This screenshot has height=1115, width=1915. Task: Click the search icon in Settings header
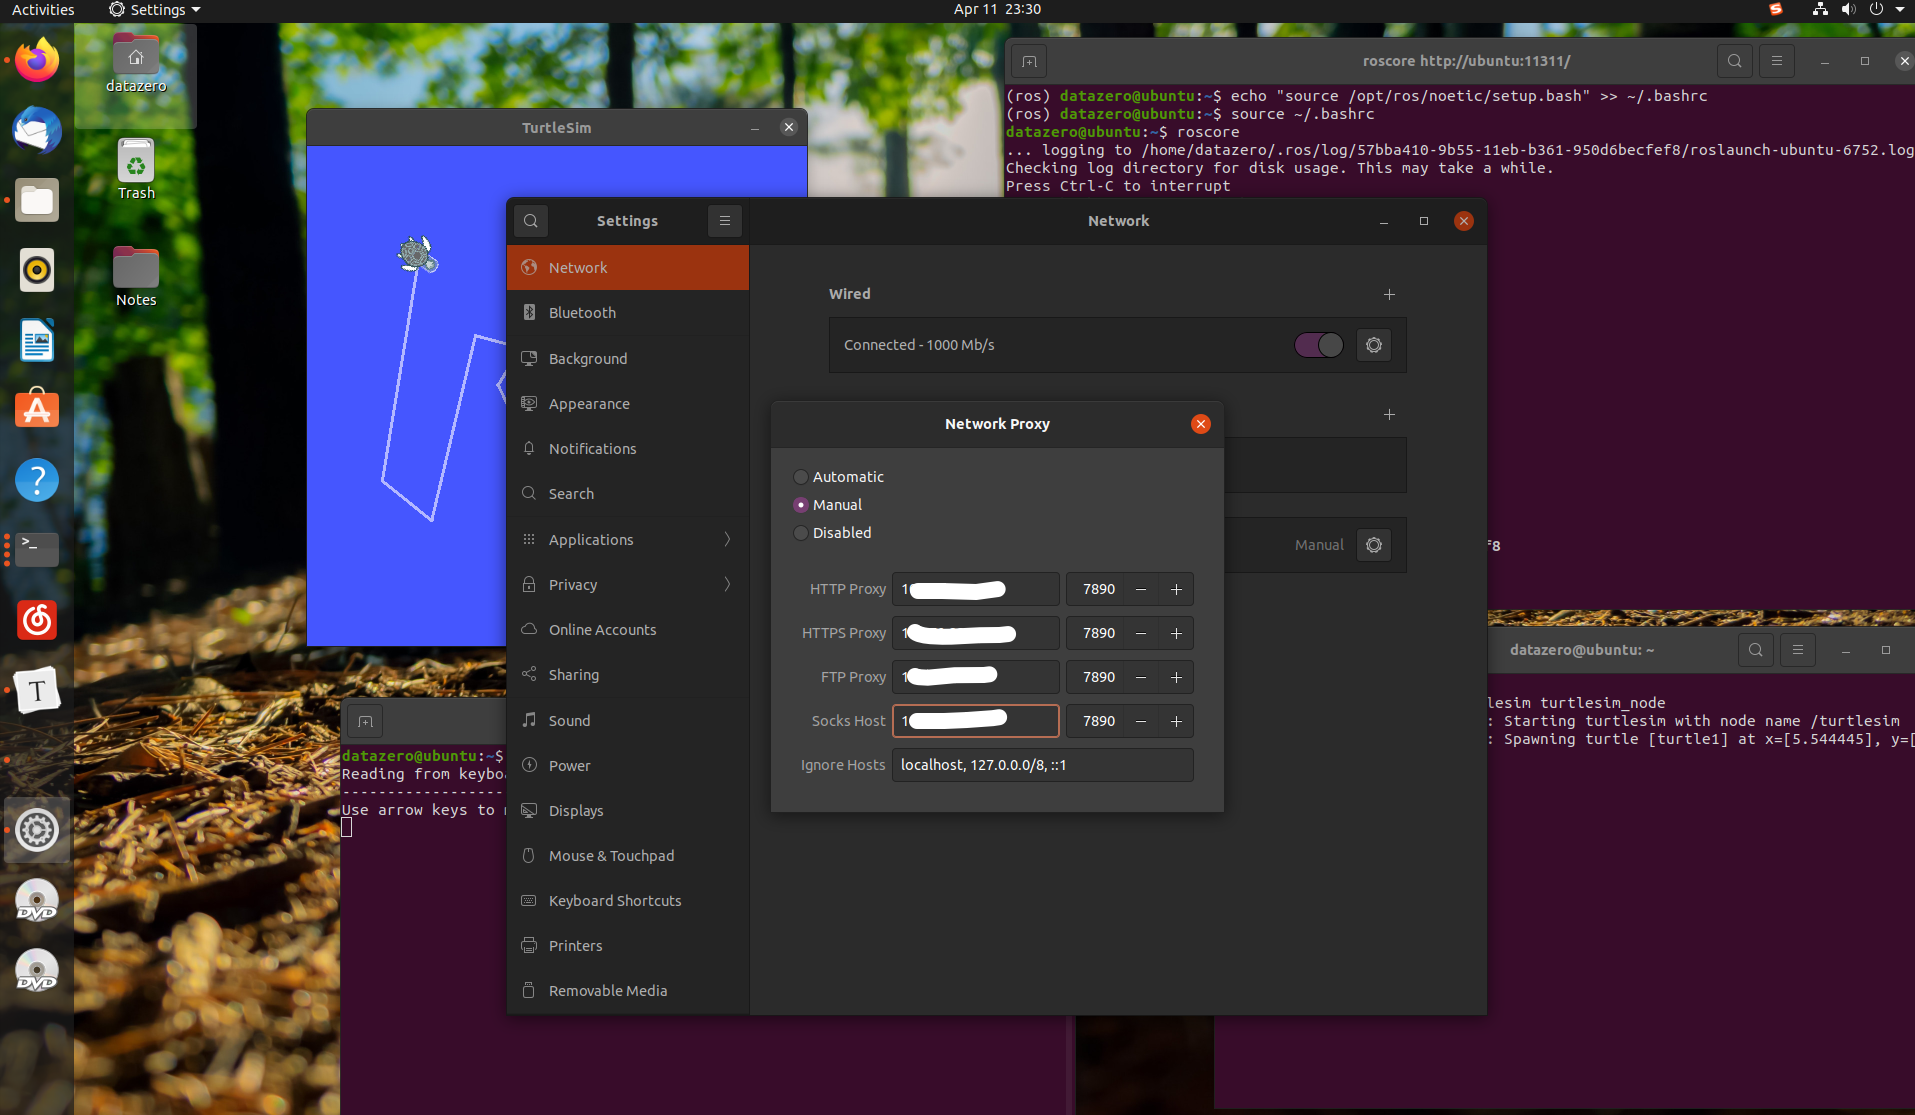pyautogui.click(x=530, y=220)
